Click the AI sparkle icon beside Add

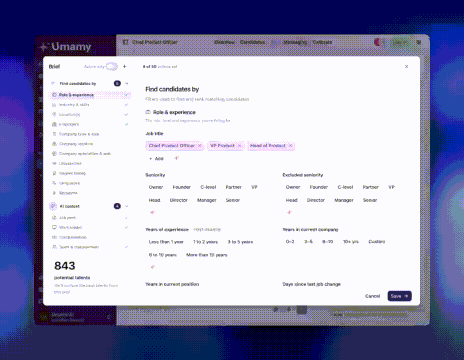pos(177,158)
